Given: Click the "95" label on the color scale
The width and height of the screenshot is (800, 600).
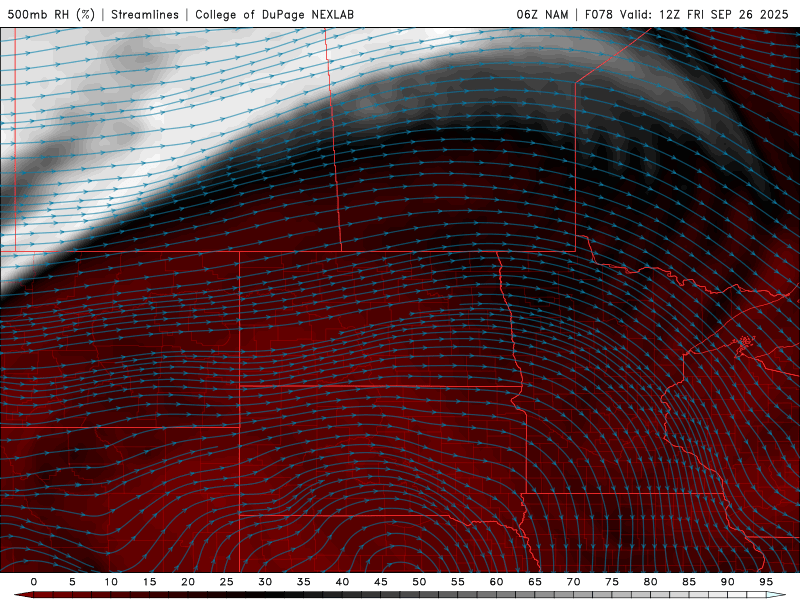Looking at the screenshot, I should tap(766, 582).
